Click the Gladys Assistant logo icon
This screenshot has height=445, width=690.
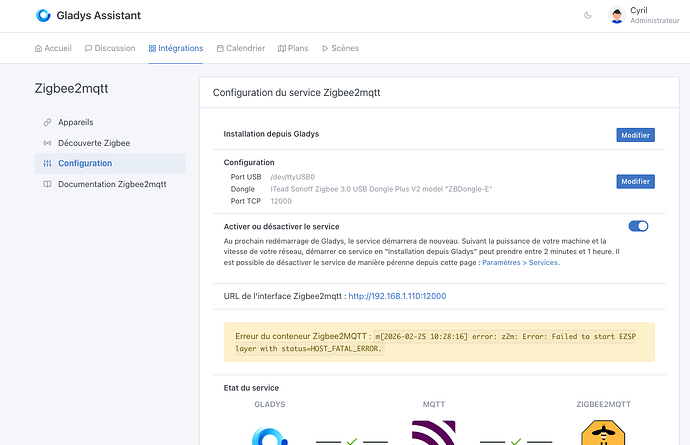pos(43,15)
